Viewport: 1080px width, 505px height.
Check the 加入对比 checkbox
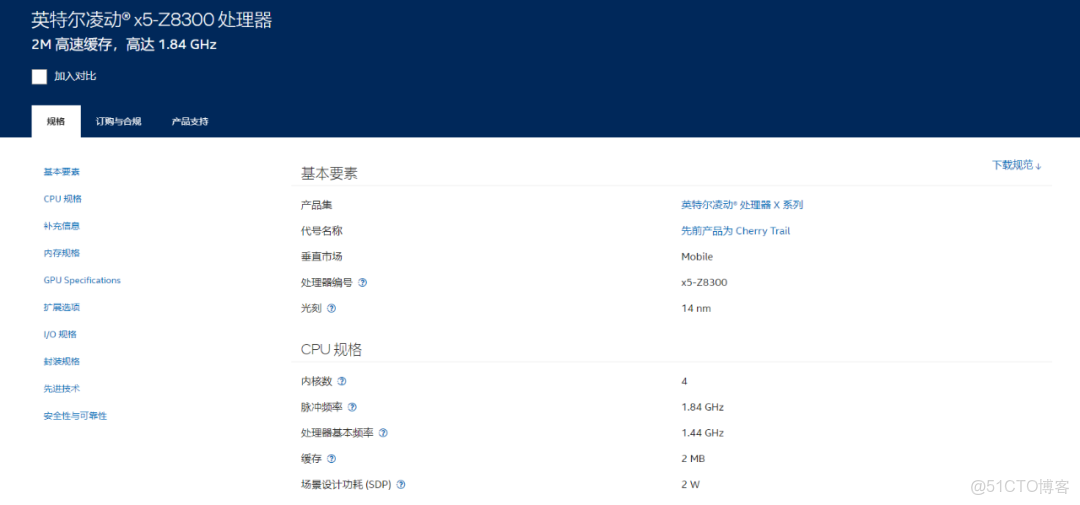pyautogui.click(x=39, y=76)
